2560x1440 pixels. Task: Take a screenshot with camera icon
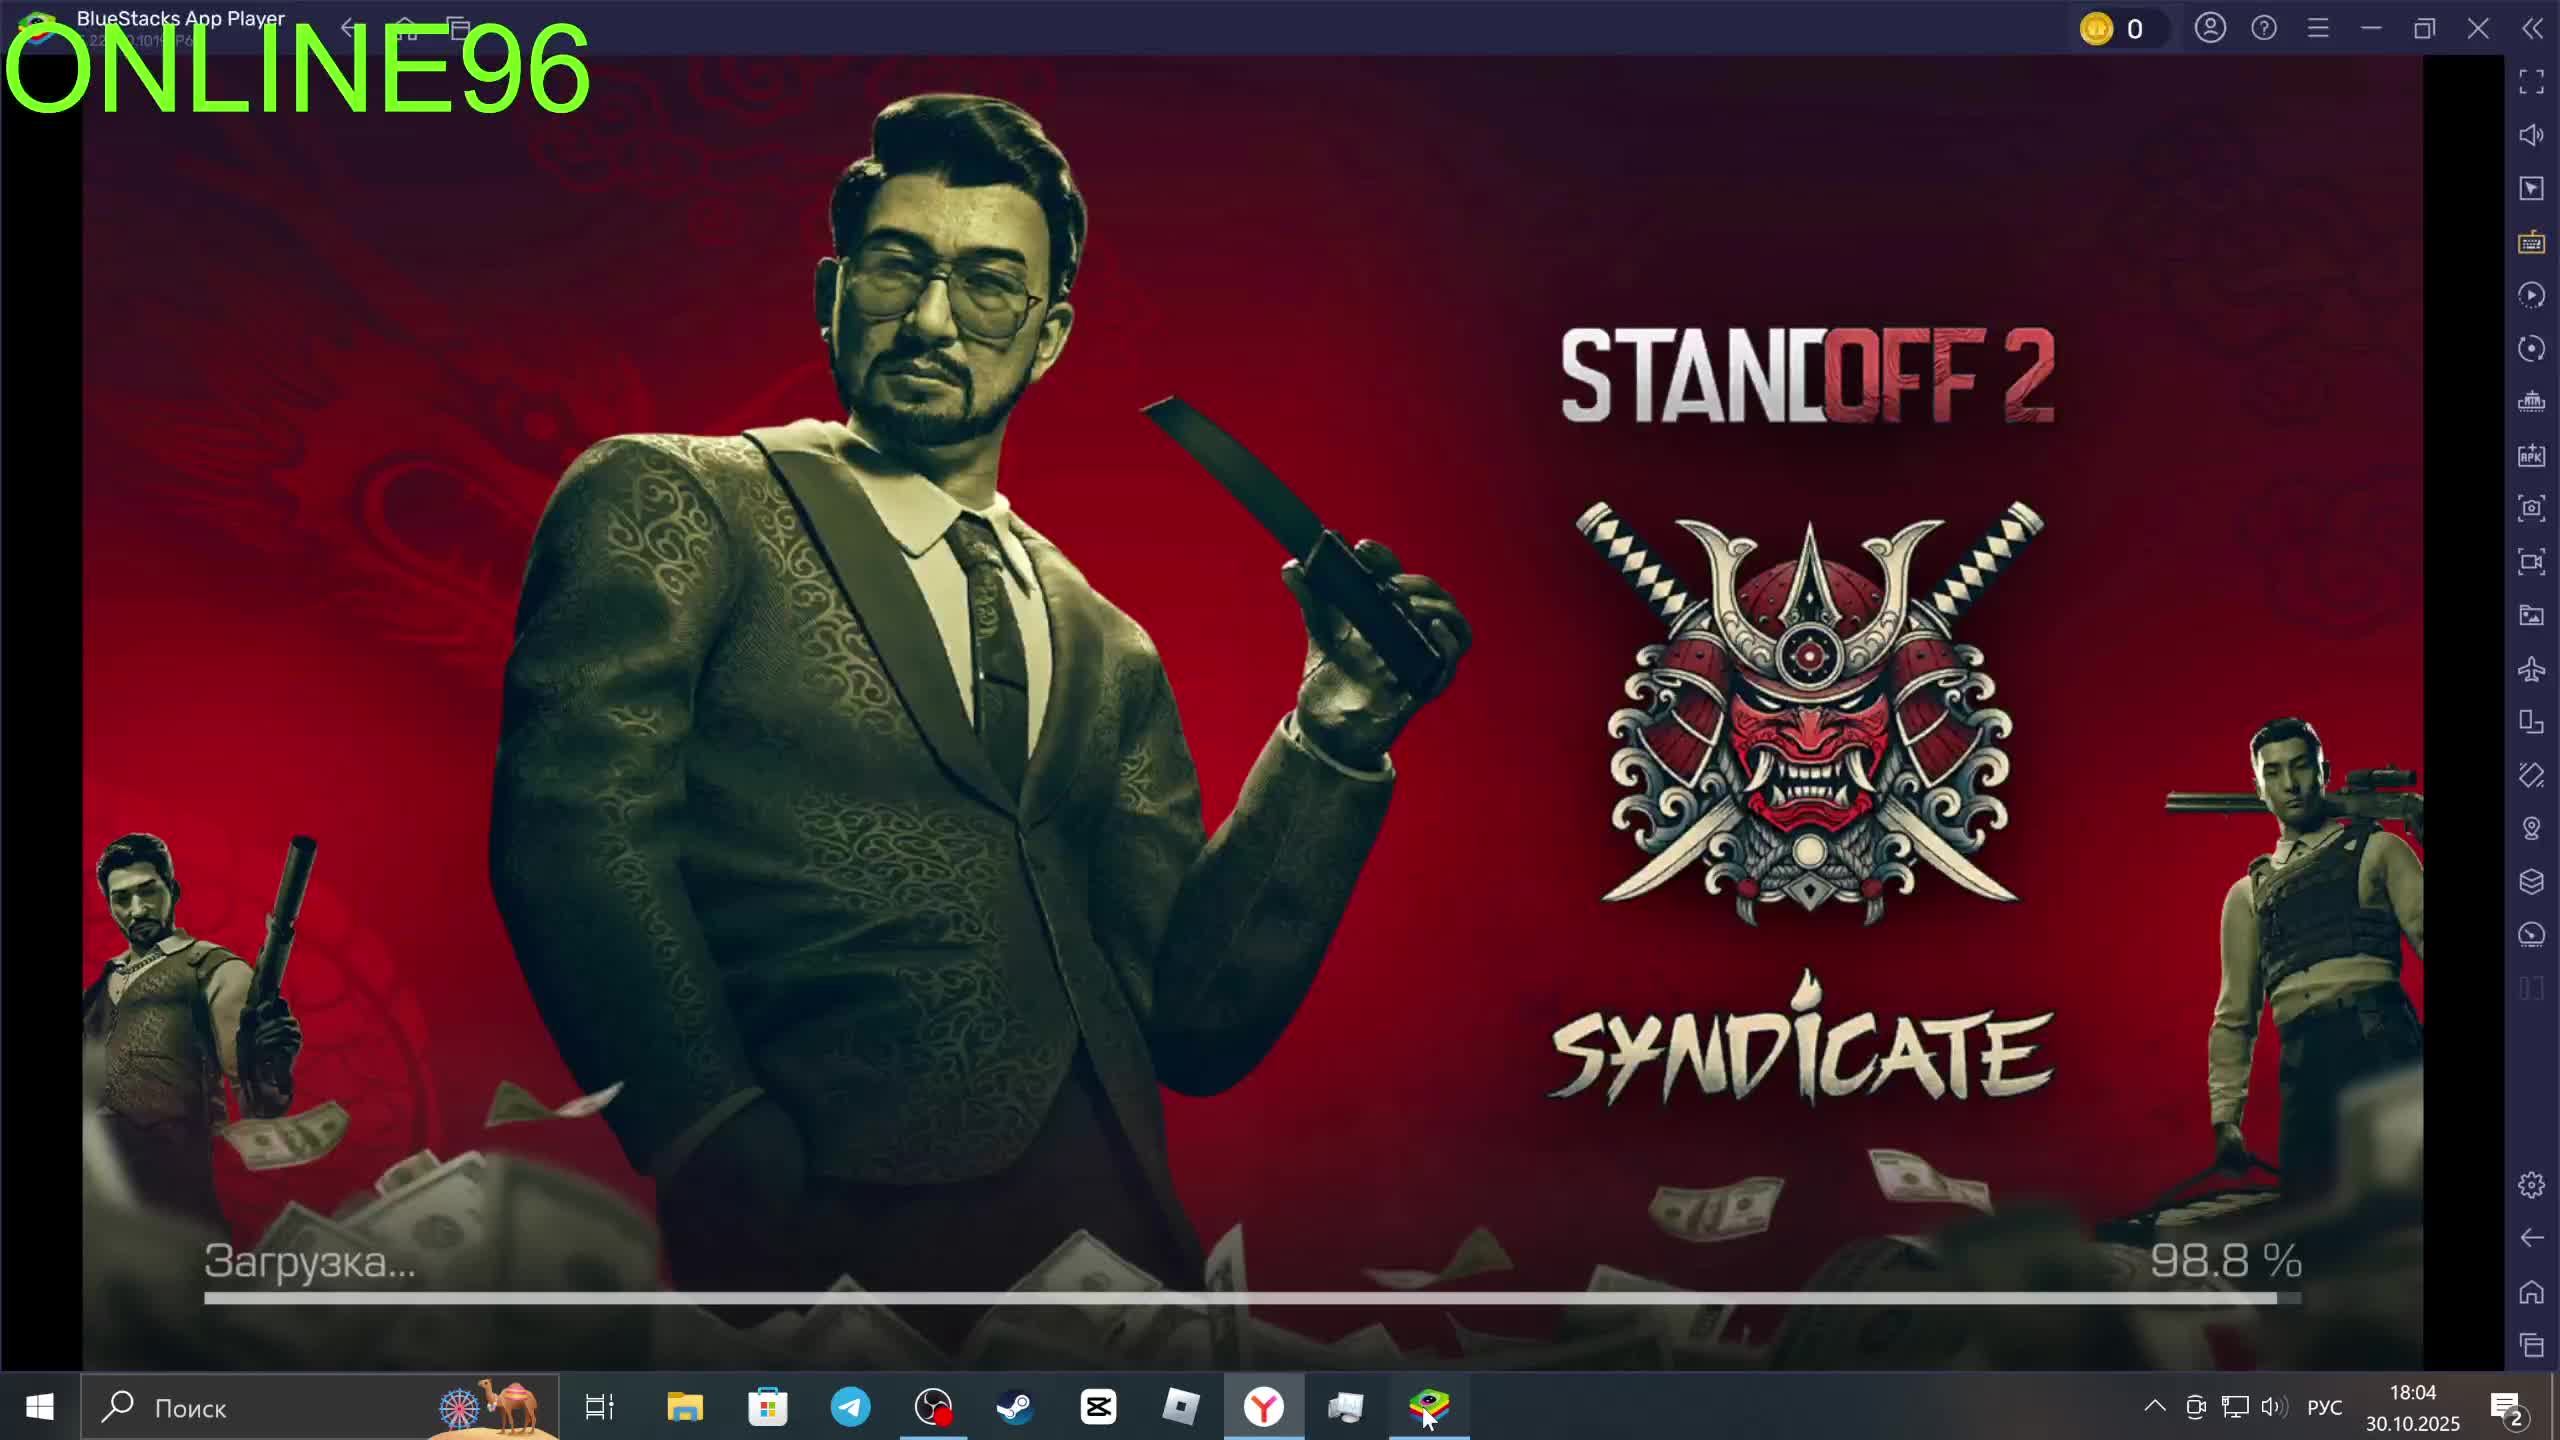(x=2531, y=508)
